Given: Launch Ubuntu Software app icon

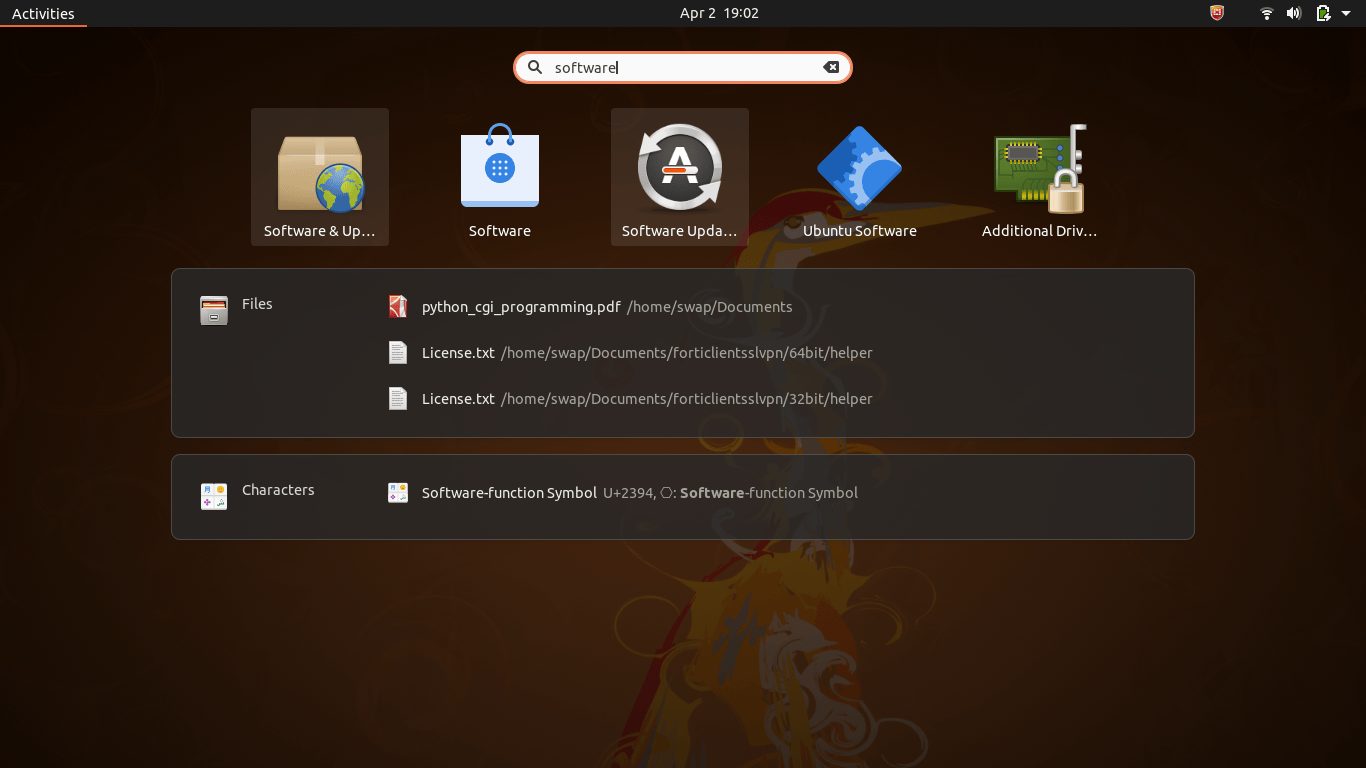Looking at the screenshot, I should 860,175.
